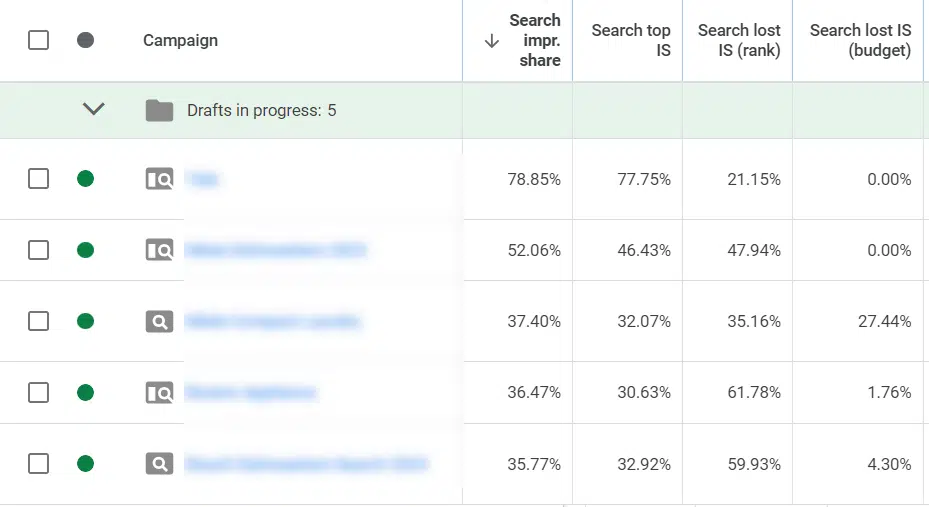Open the blurred campaign name link in the 35.77% row
This screenshot has width=929, height=507.
pos(306,463)
